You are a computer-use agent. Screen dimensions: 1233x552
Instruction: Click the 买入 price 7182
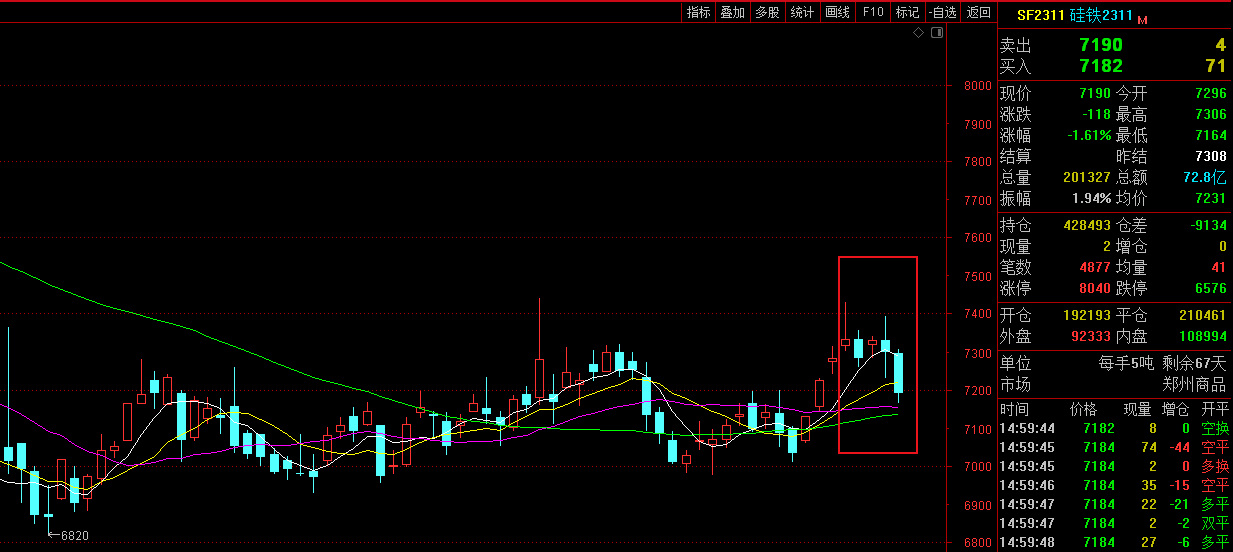point(1100,66)
